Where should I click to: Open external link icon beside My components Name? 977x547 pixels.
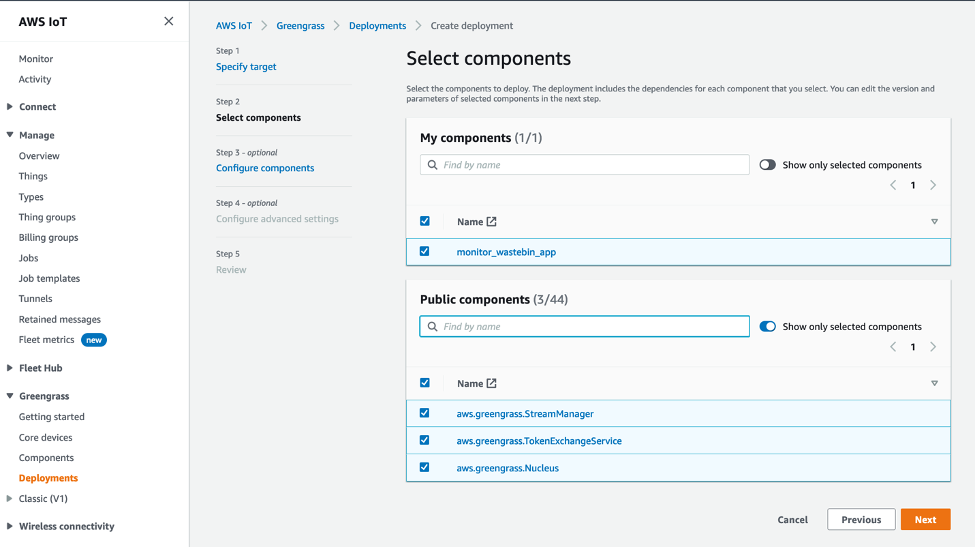click(491, 222)
